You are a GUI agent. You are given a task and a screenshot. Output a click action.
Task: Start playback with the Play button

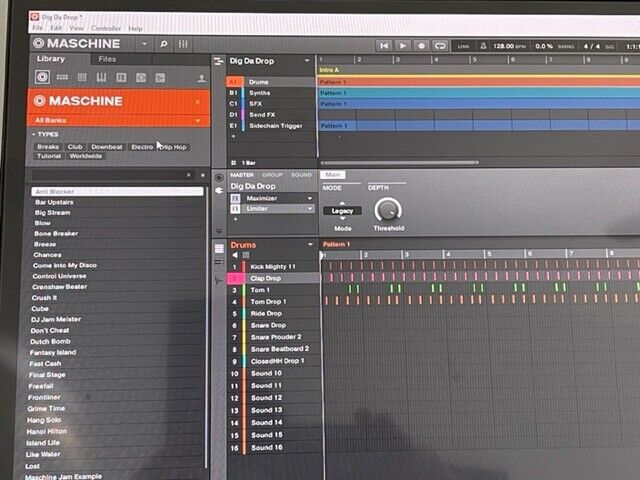[403, 46]
